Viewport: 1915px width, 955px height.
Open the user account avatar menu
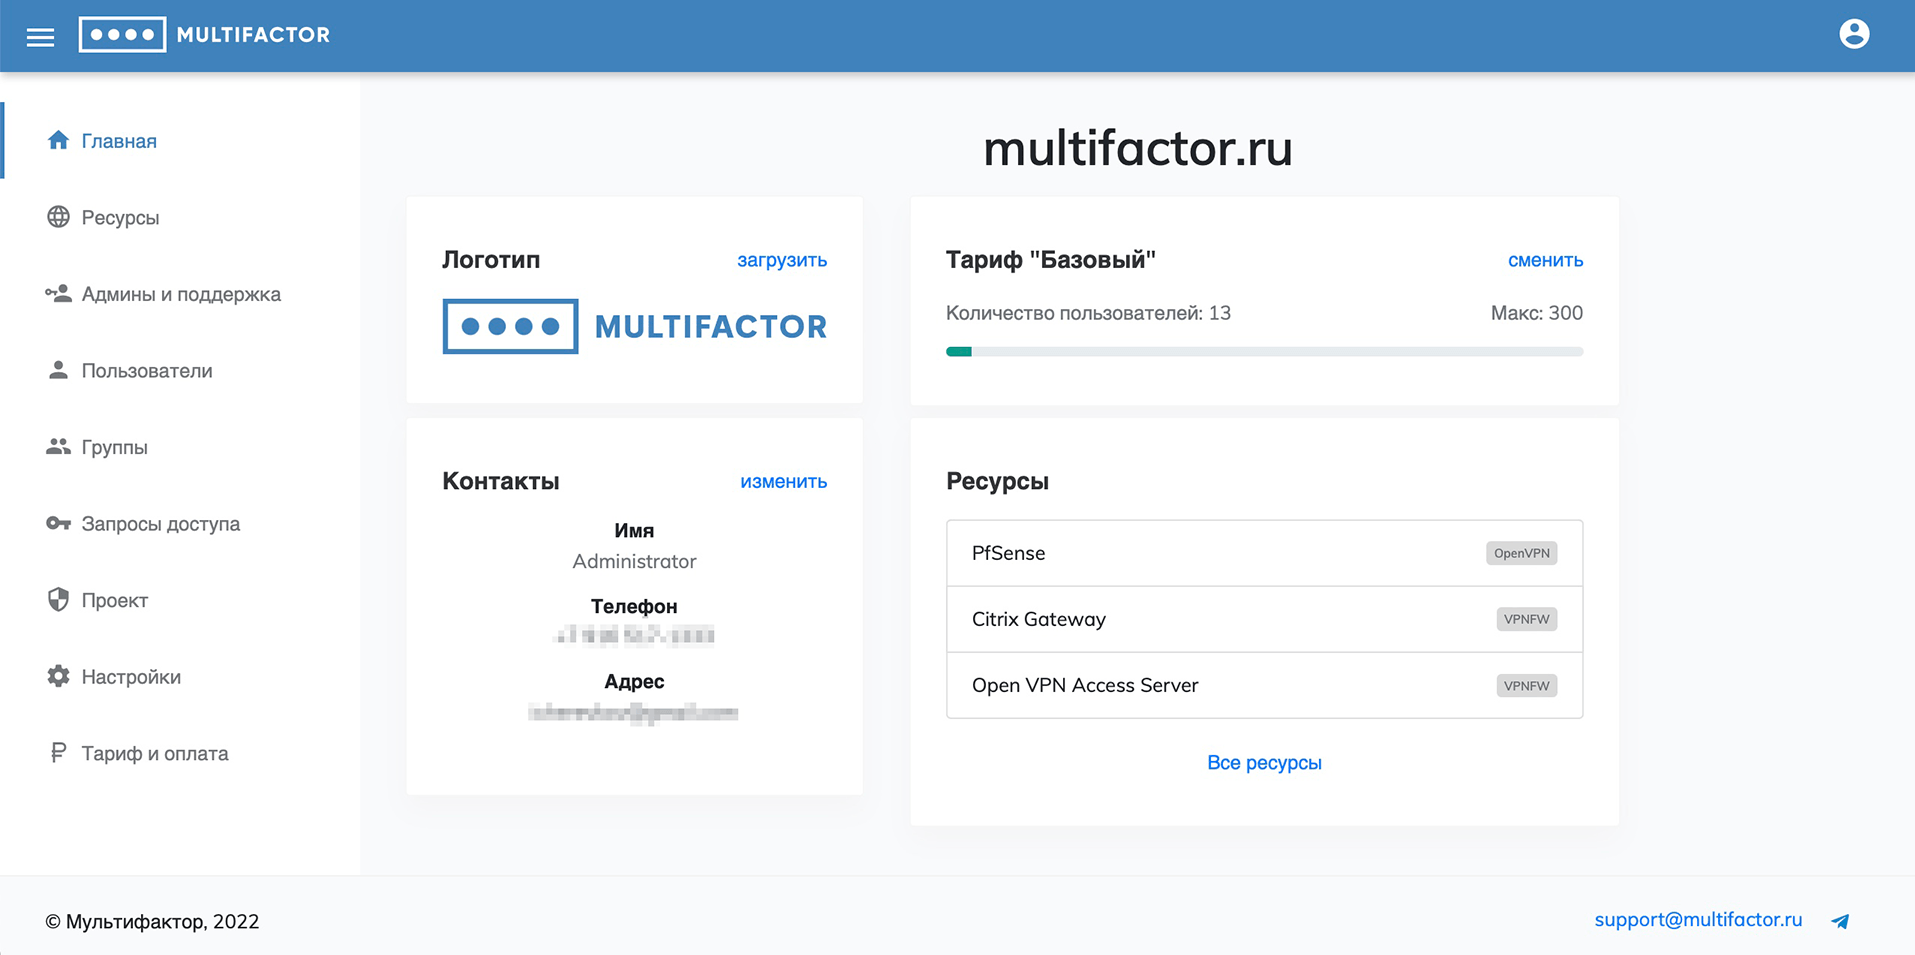pyautogui.click(x=1854, y=34)
